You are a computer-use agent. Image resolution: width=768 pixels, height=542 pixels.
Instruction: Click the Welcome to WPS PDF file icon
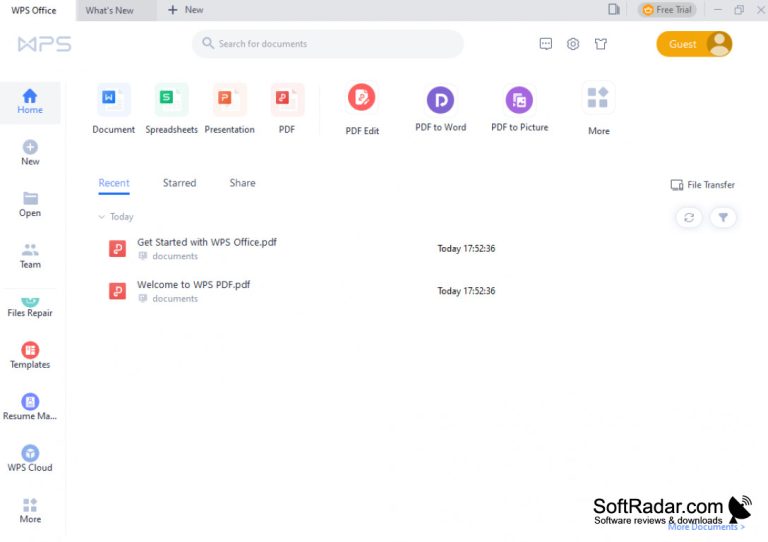(x=118, y=291)
